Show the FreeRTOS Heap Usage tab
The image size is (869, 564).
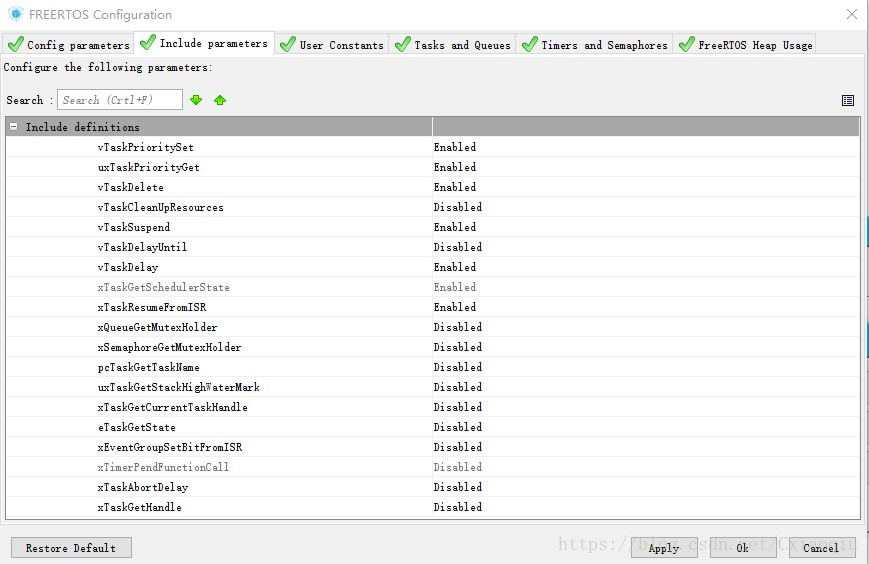[745, 44]
